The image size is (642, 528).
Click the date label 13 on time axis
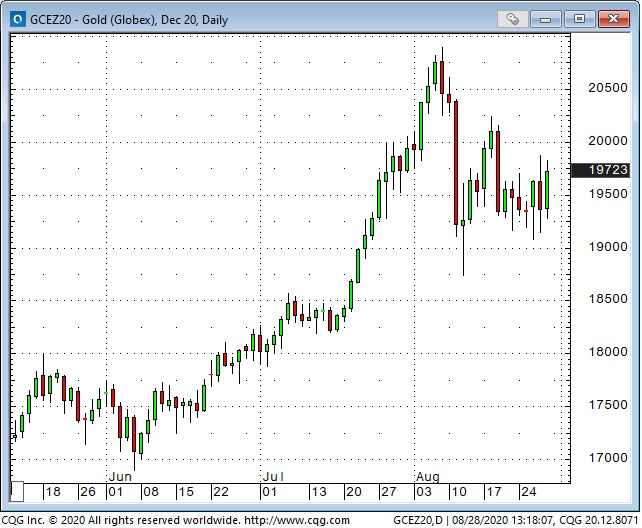tap(319, 492)
